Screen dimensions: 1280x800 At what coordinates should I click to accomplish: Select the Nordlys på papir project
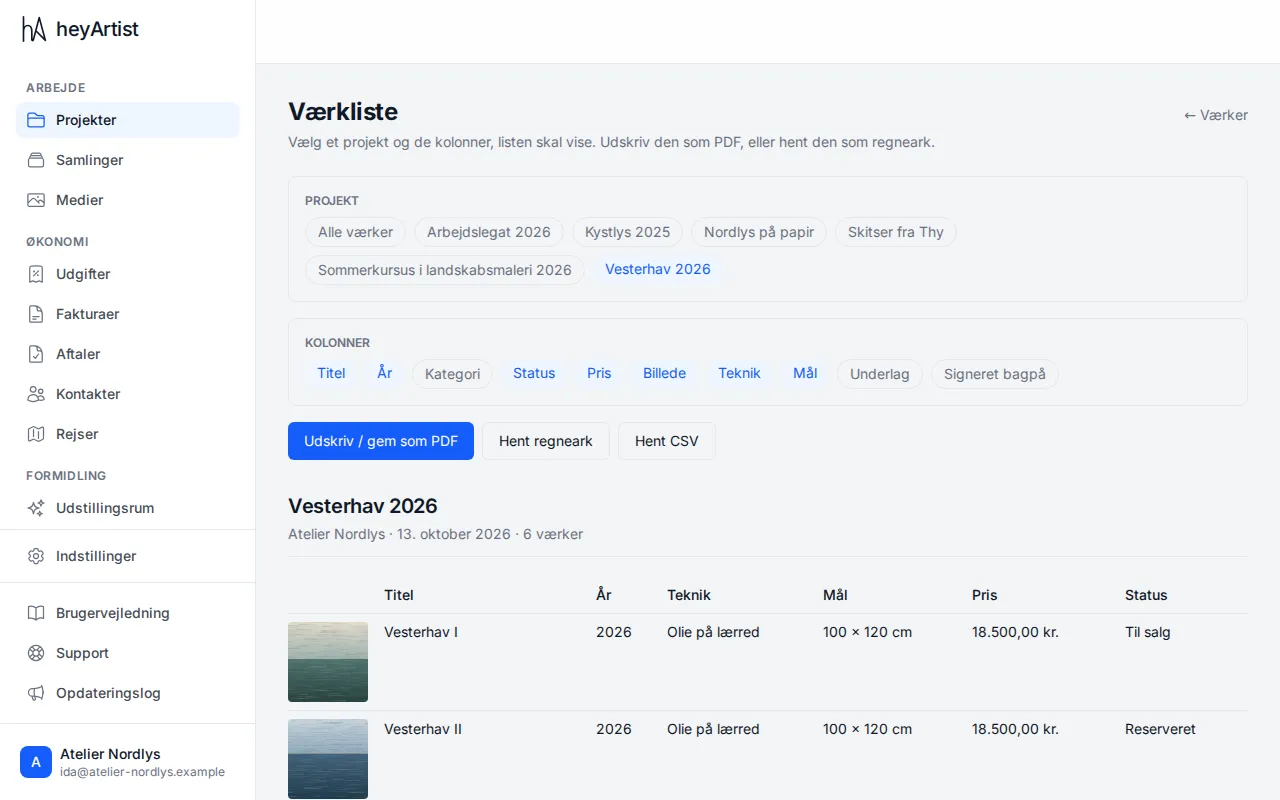759,232
